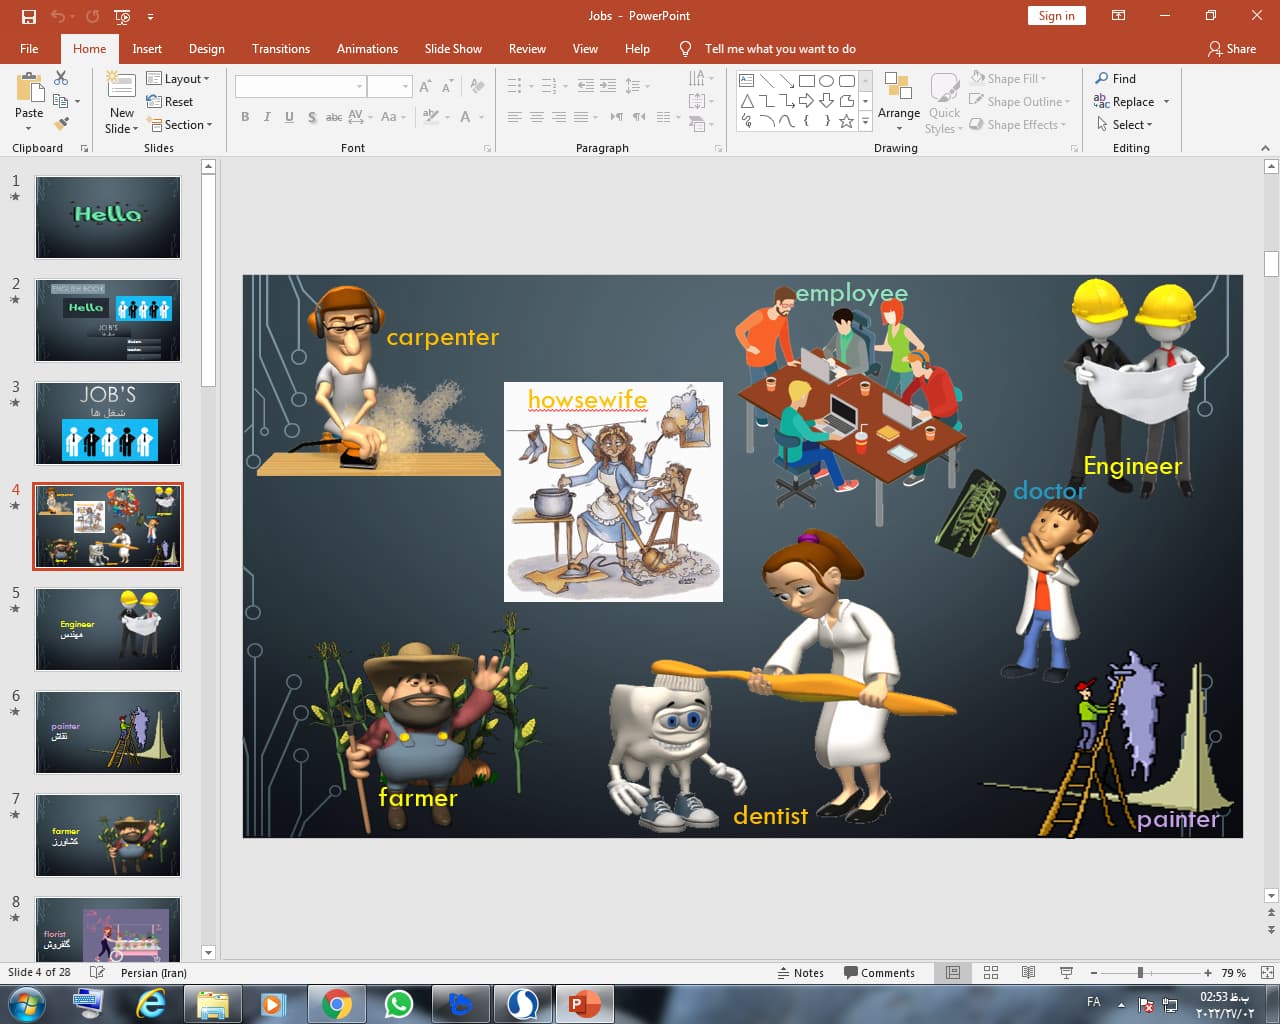
Task: Toggle Normal view button in status bar
Action: (x=953, y=973)
